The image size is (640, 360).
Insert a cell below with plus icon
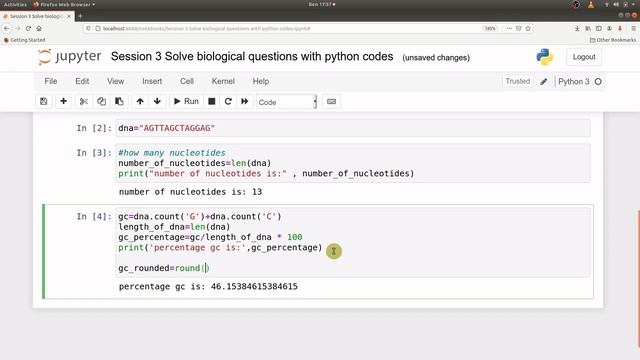coord(63,102)
